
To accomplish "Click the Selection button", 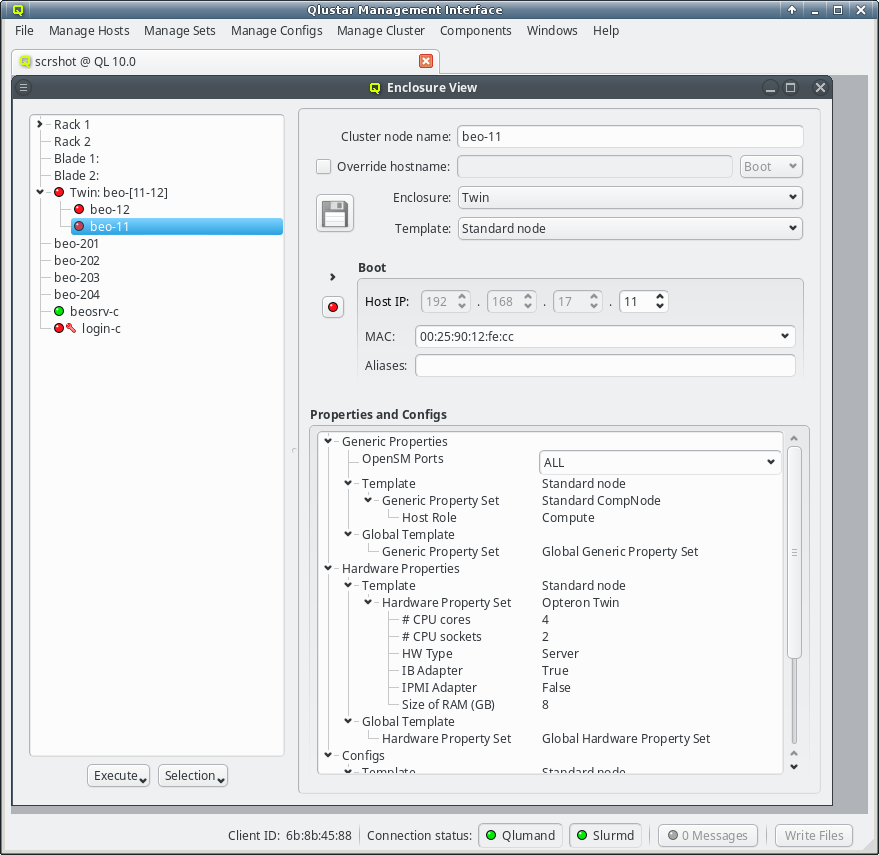I will pos(193,776).
